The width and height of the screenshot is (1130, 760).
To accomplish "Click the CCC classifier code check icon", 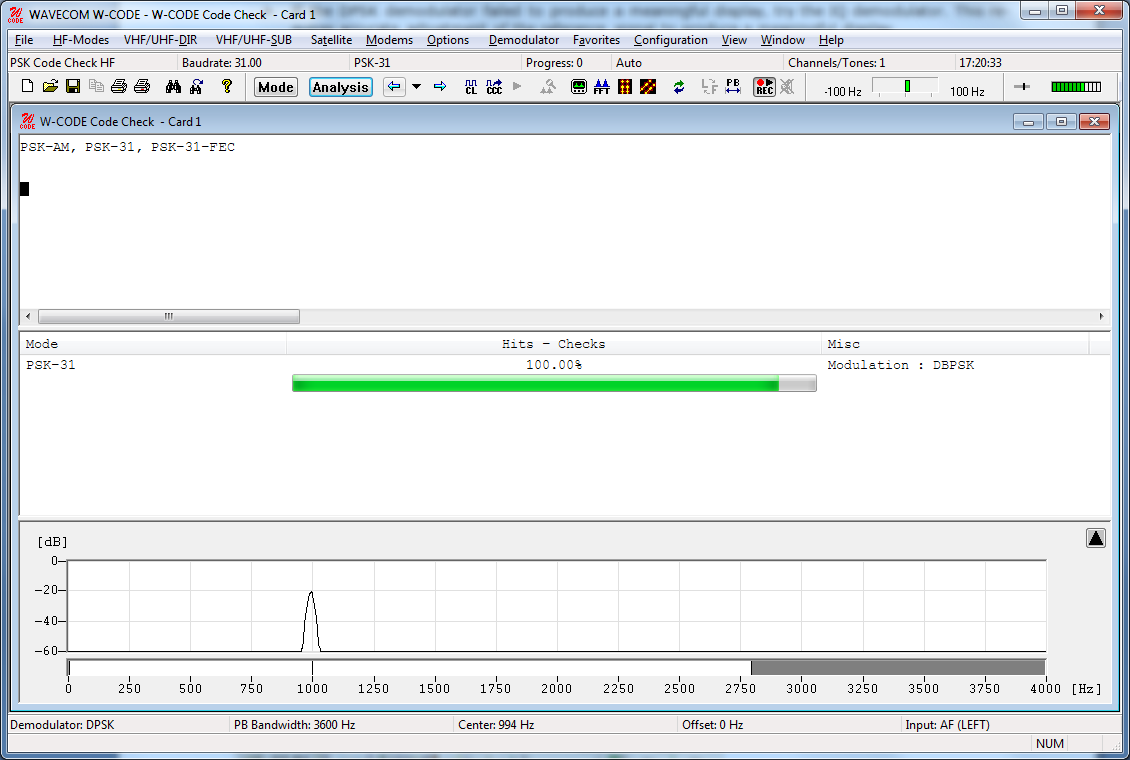I will pyautogui.click(x=494, y=87).
